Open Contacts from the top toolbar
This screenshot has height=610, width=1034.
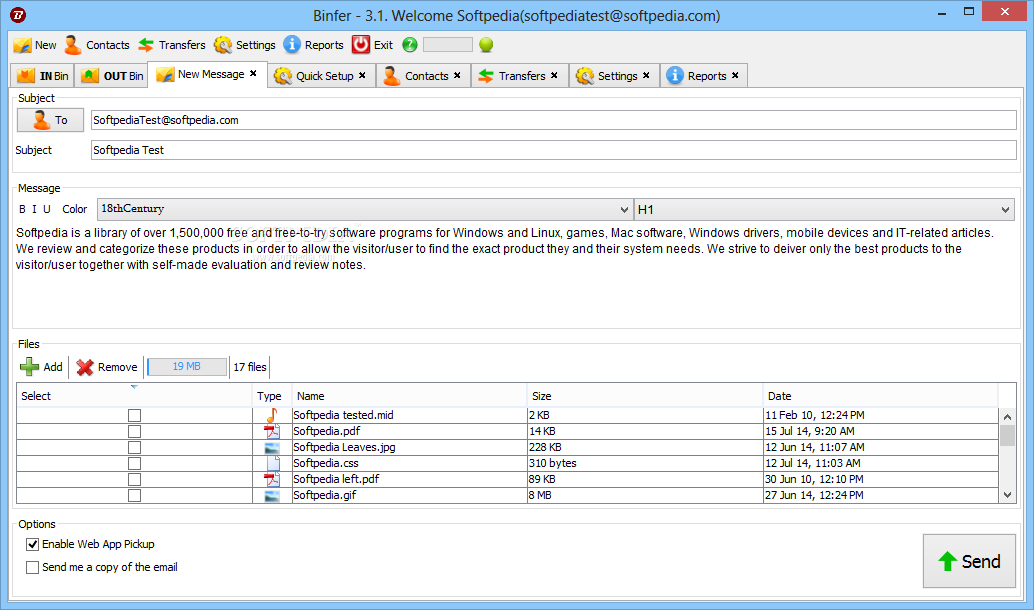point(98,45)
